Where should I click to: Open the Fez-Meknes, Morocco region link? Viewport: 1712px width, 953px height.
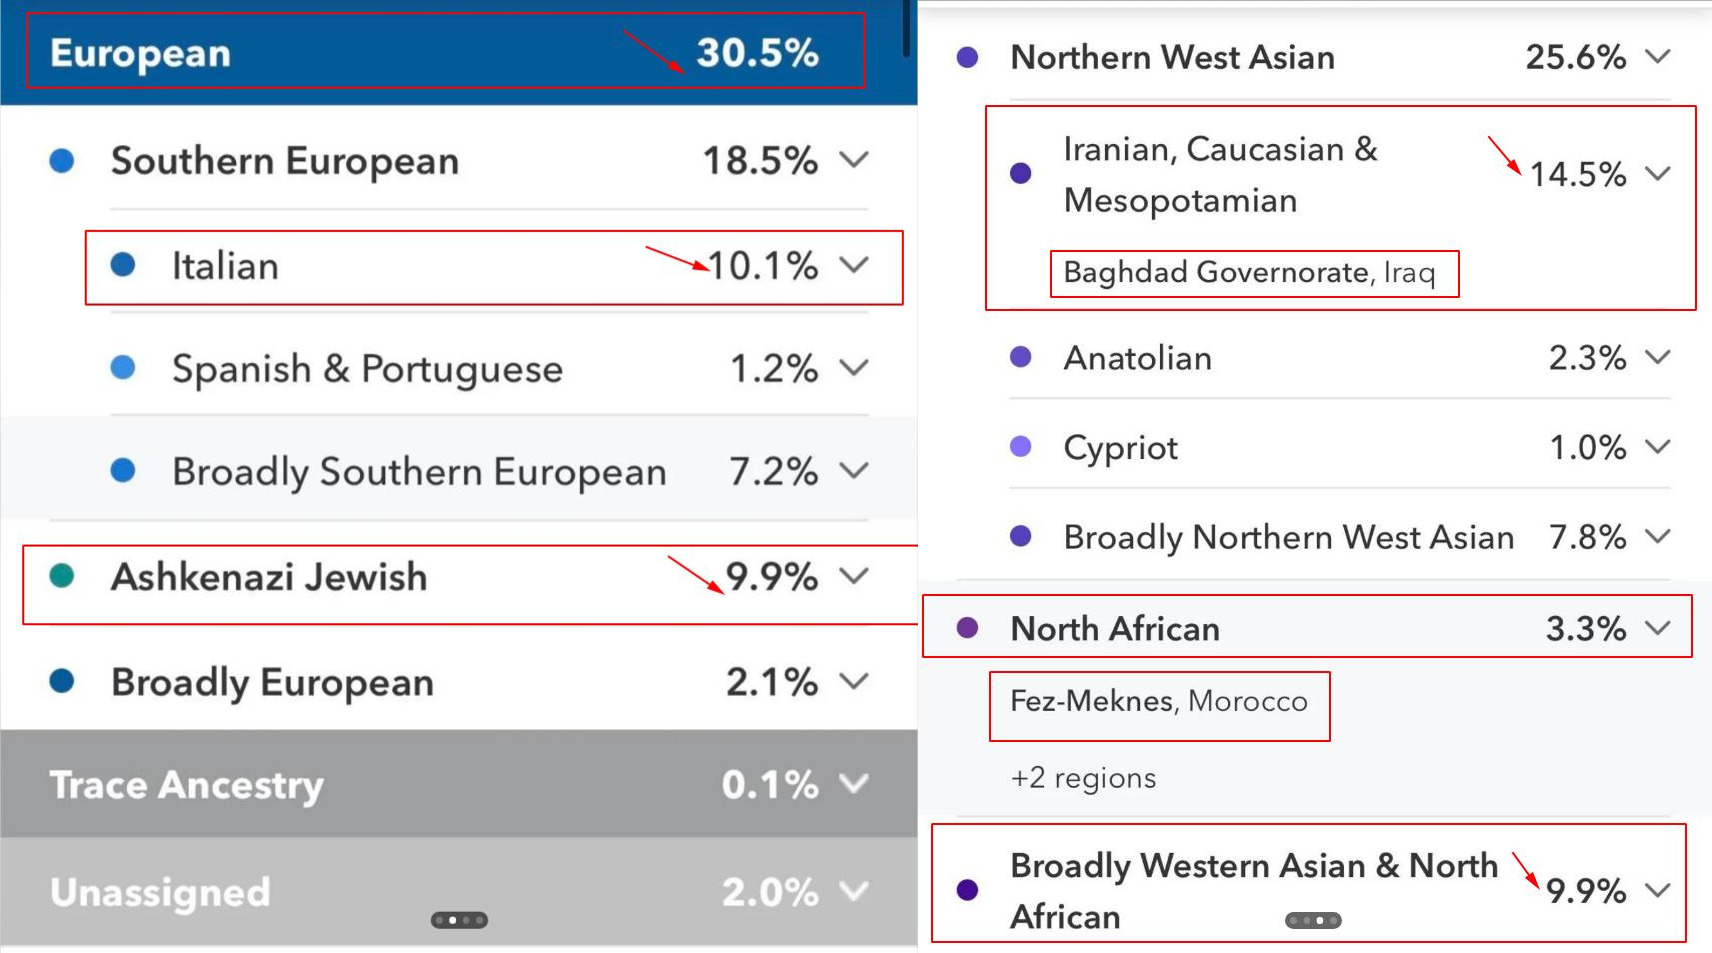(x=1158, y=701)
